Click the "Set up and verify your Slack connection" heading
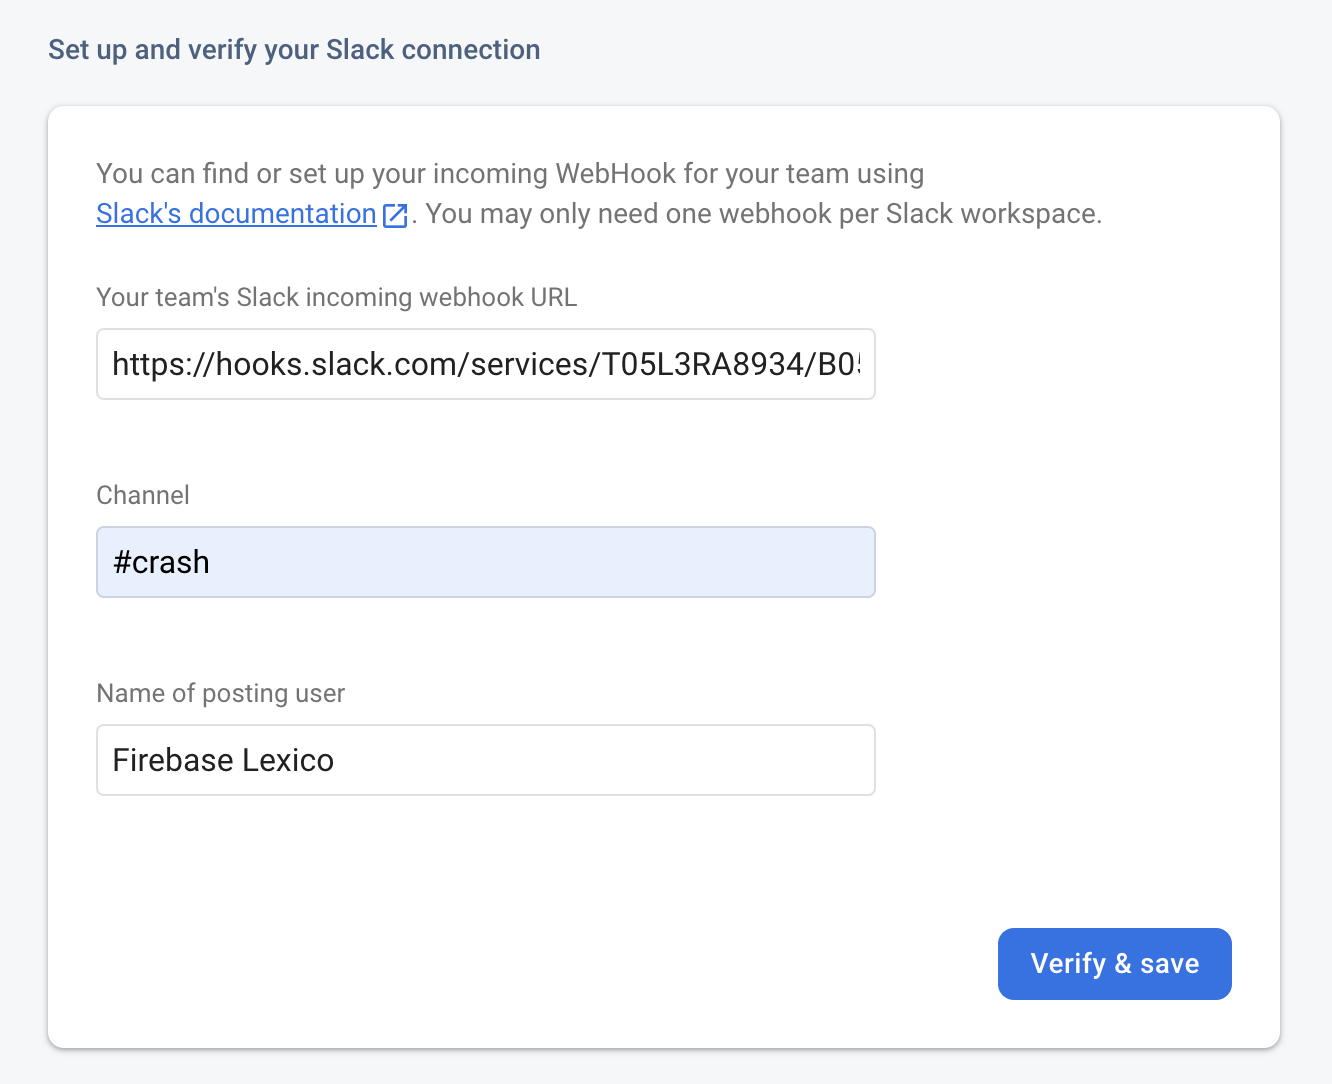1332x1084 pixels. pos(294,50)
